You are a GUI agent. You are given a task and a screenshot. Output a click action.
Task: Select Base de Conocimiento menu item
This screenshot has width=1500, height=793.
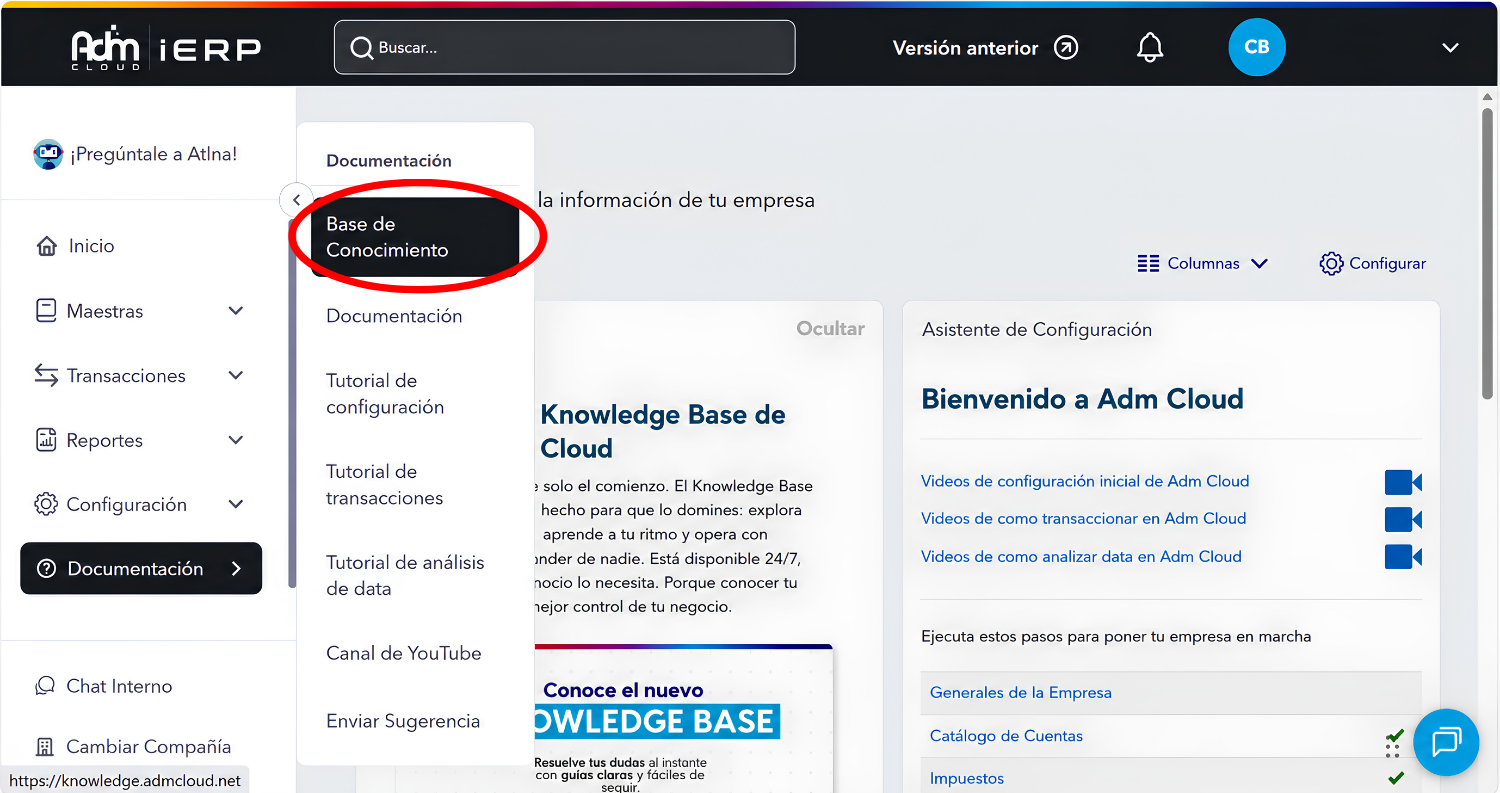(x=416, y=237)
